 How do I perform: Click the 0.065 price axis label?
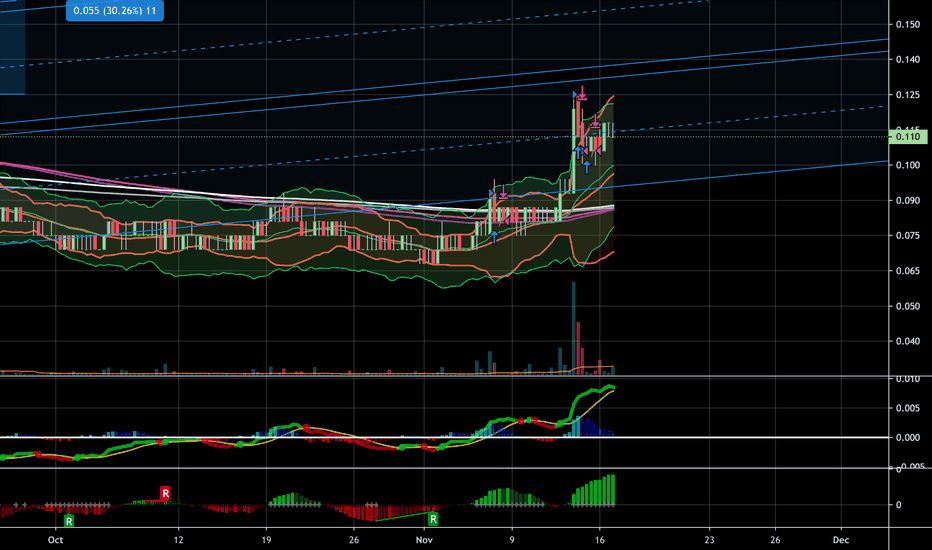click(908, 271)
